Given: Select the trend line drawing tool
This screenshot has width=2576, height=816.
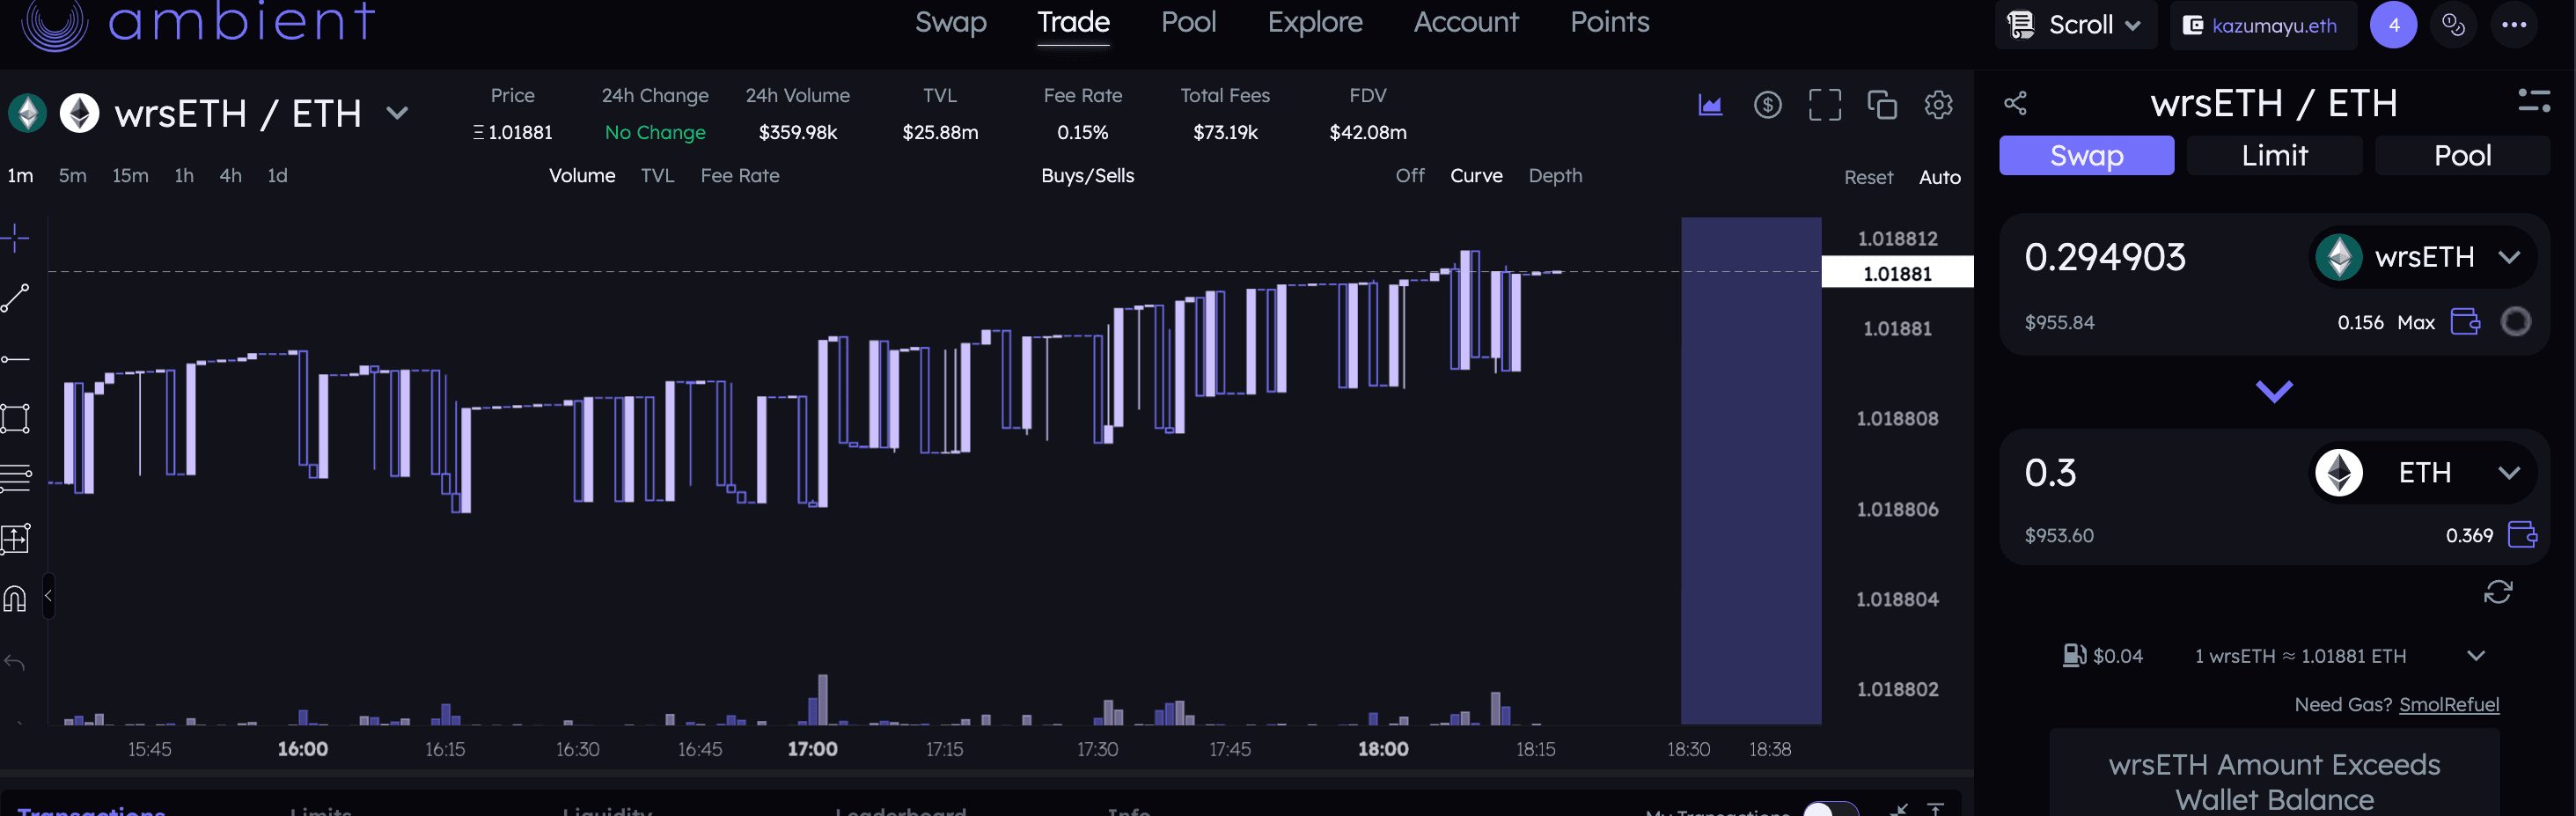Looking at the screenshot, I should pos(15,298).
